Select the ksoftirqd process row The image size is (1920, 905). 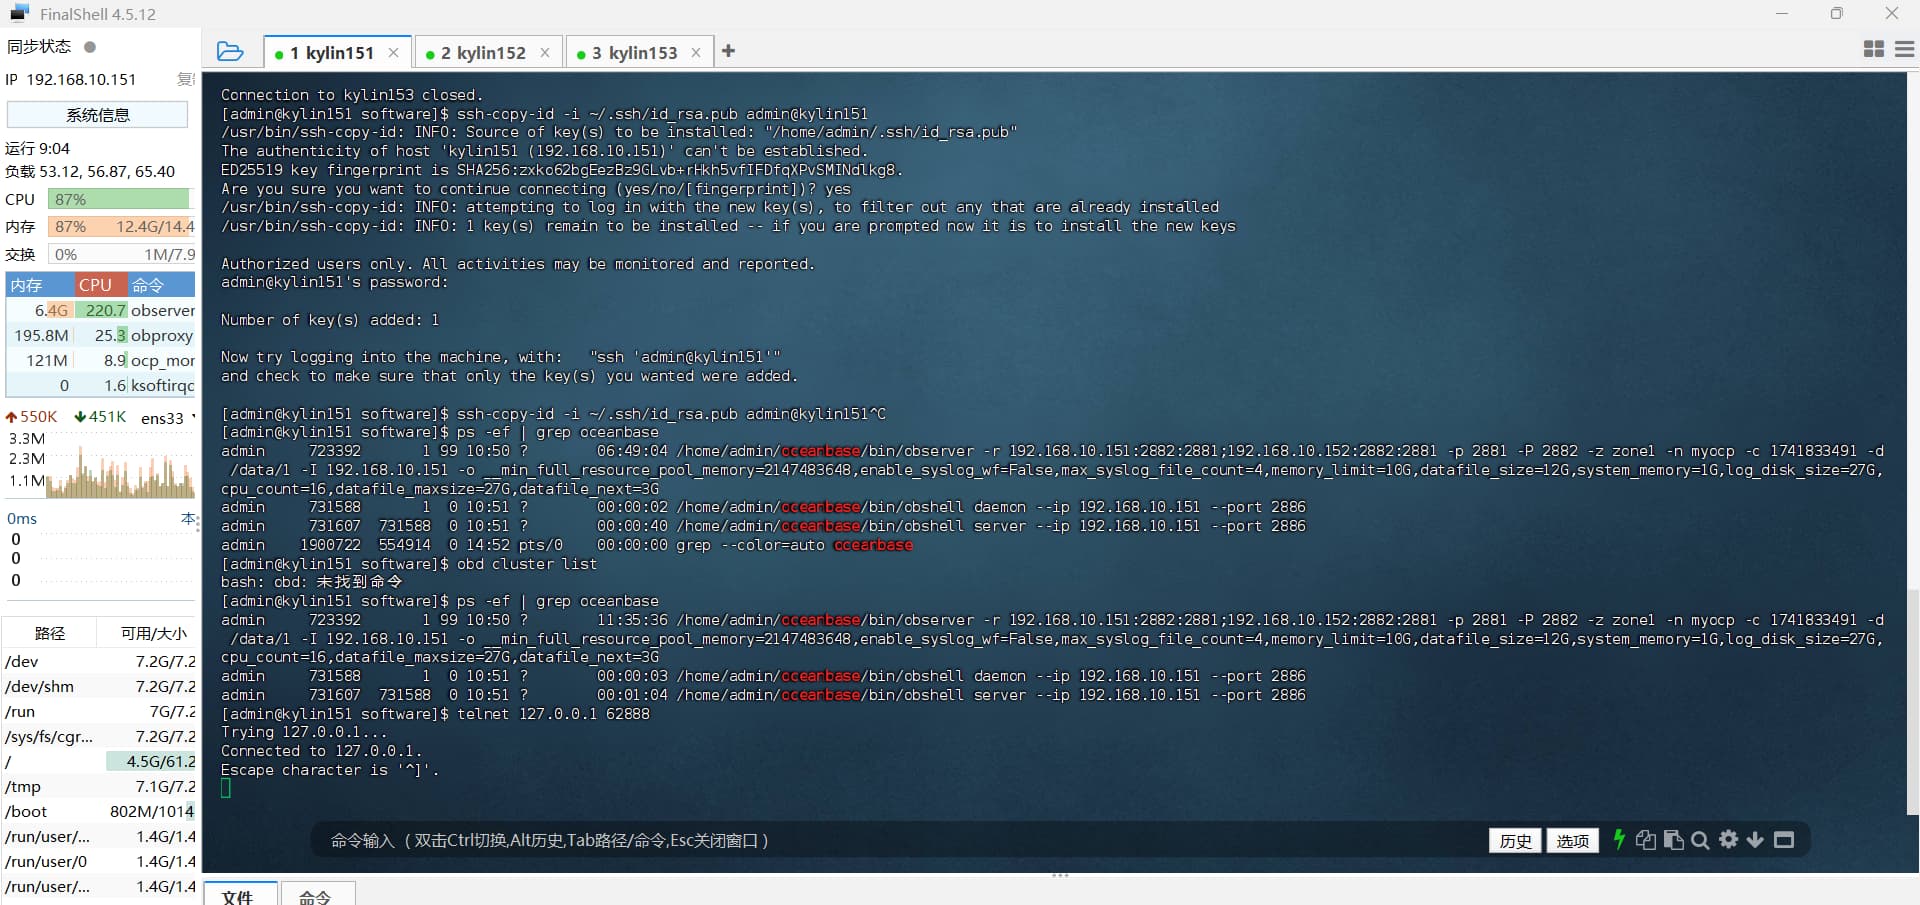tap(100, 385)
